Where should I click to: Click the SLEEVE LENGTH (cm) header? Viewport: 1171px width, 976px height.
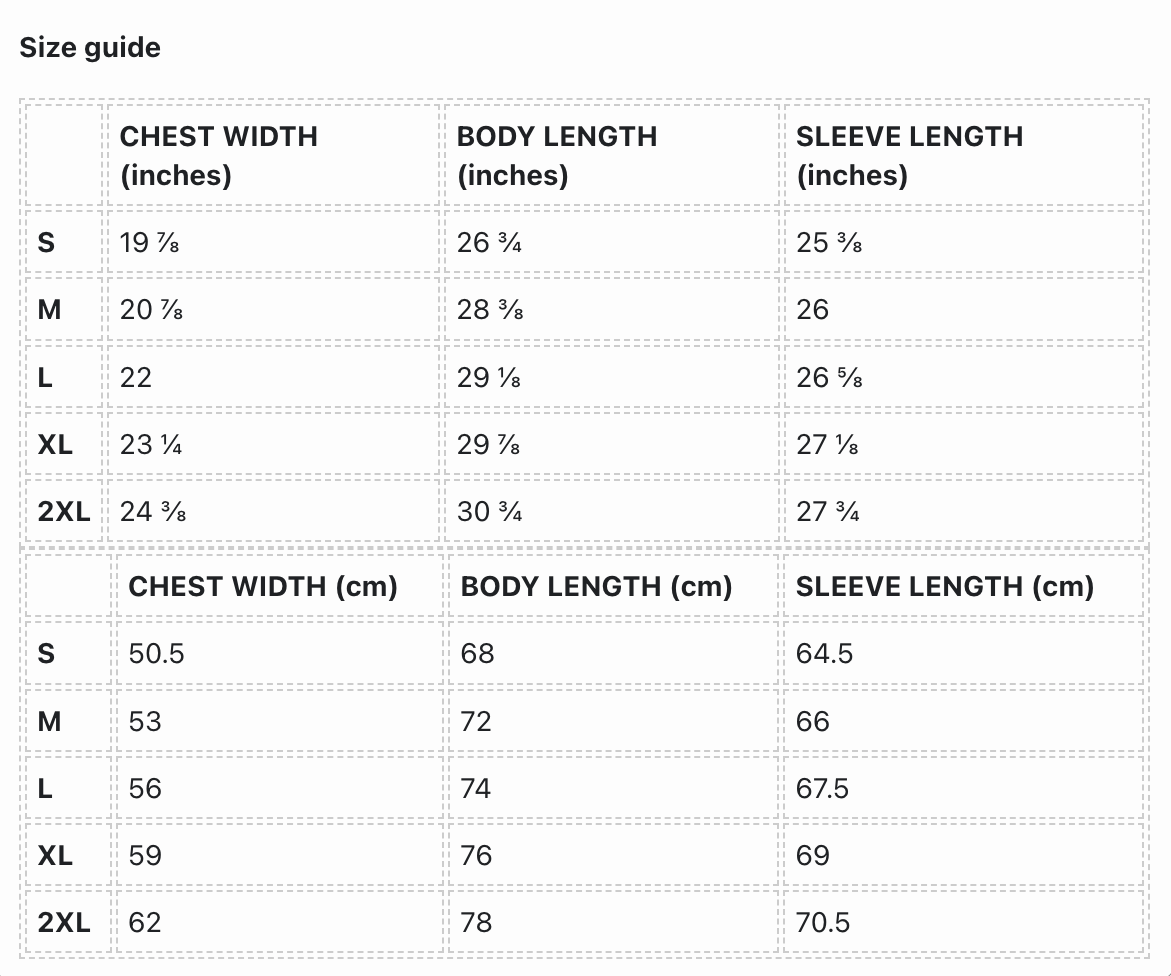[944, 586]
